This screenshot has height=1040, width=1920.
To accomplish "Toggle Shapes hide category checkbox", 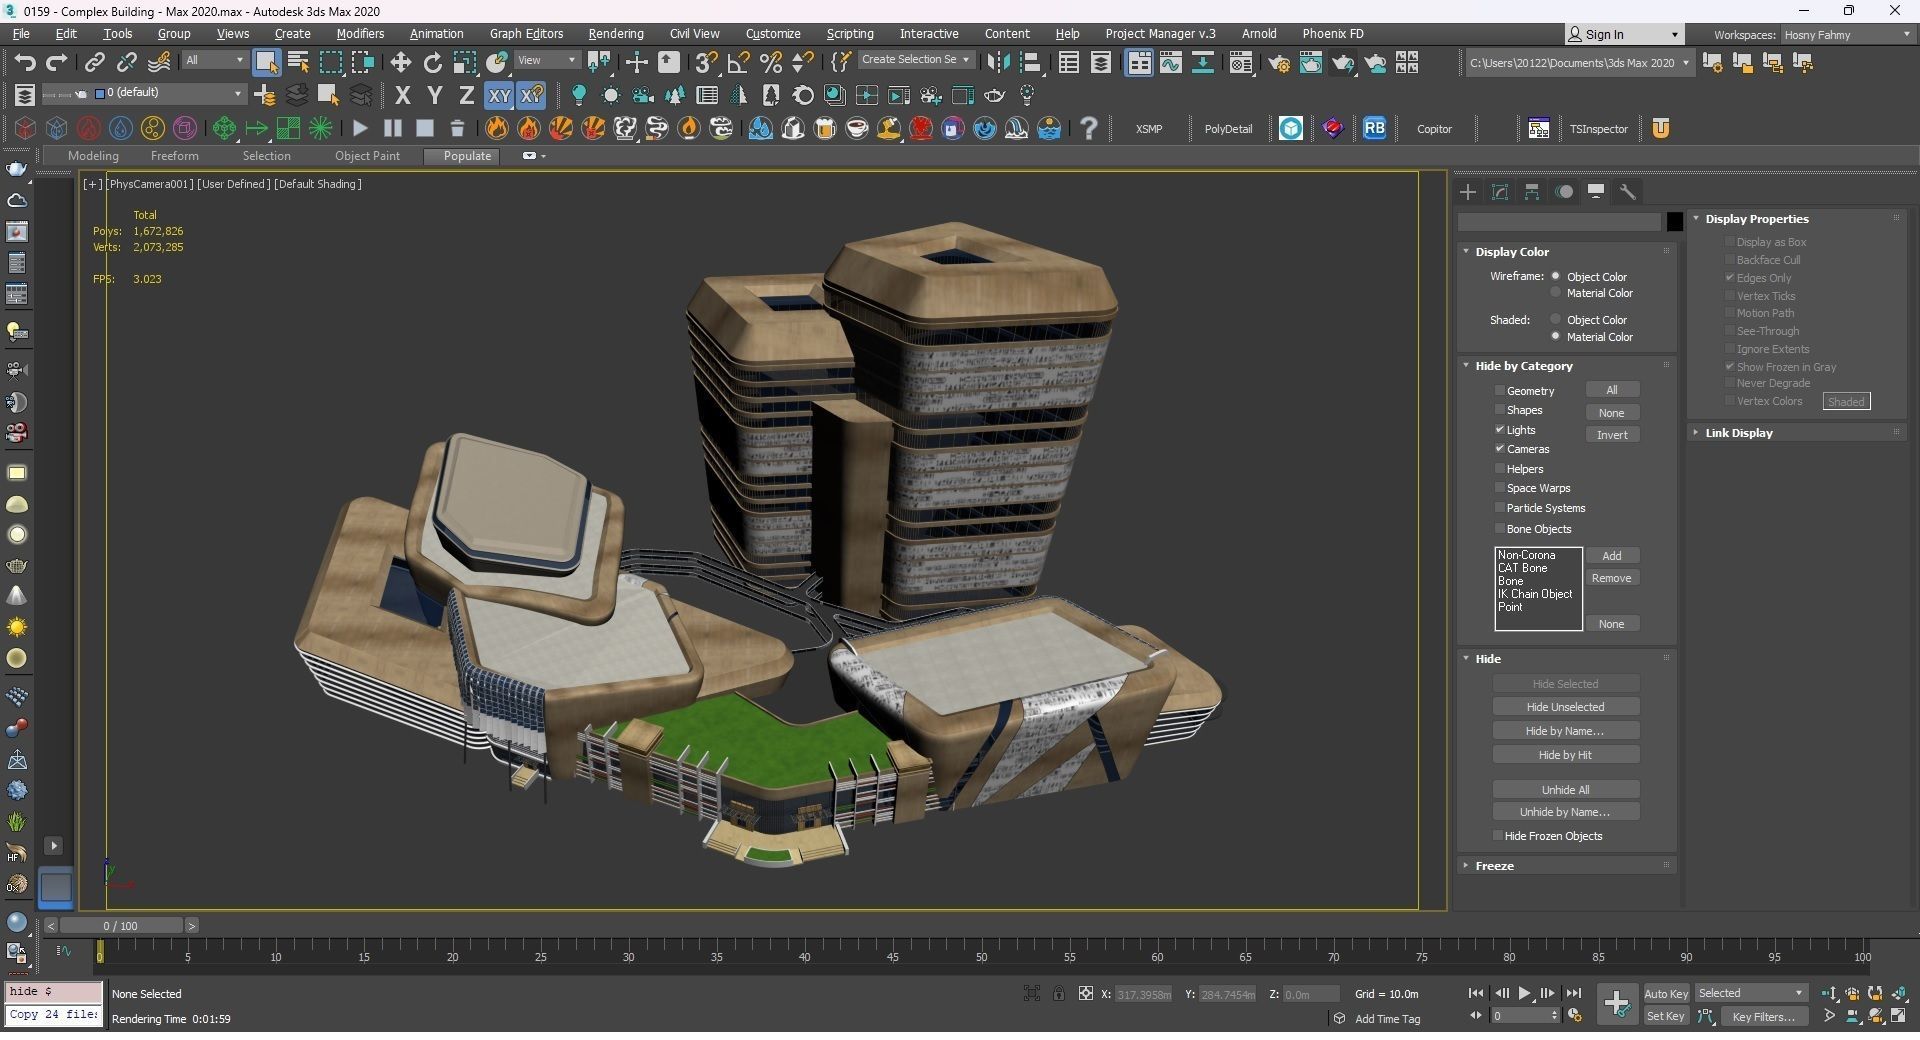I will (x=1500, y=410).
